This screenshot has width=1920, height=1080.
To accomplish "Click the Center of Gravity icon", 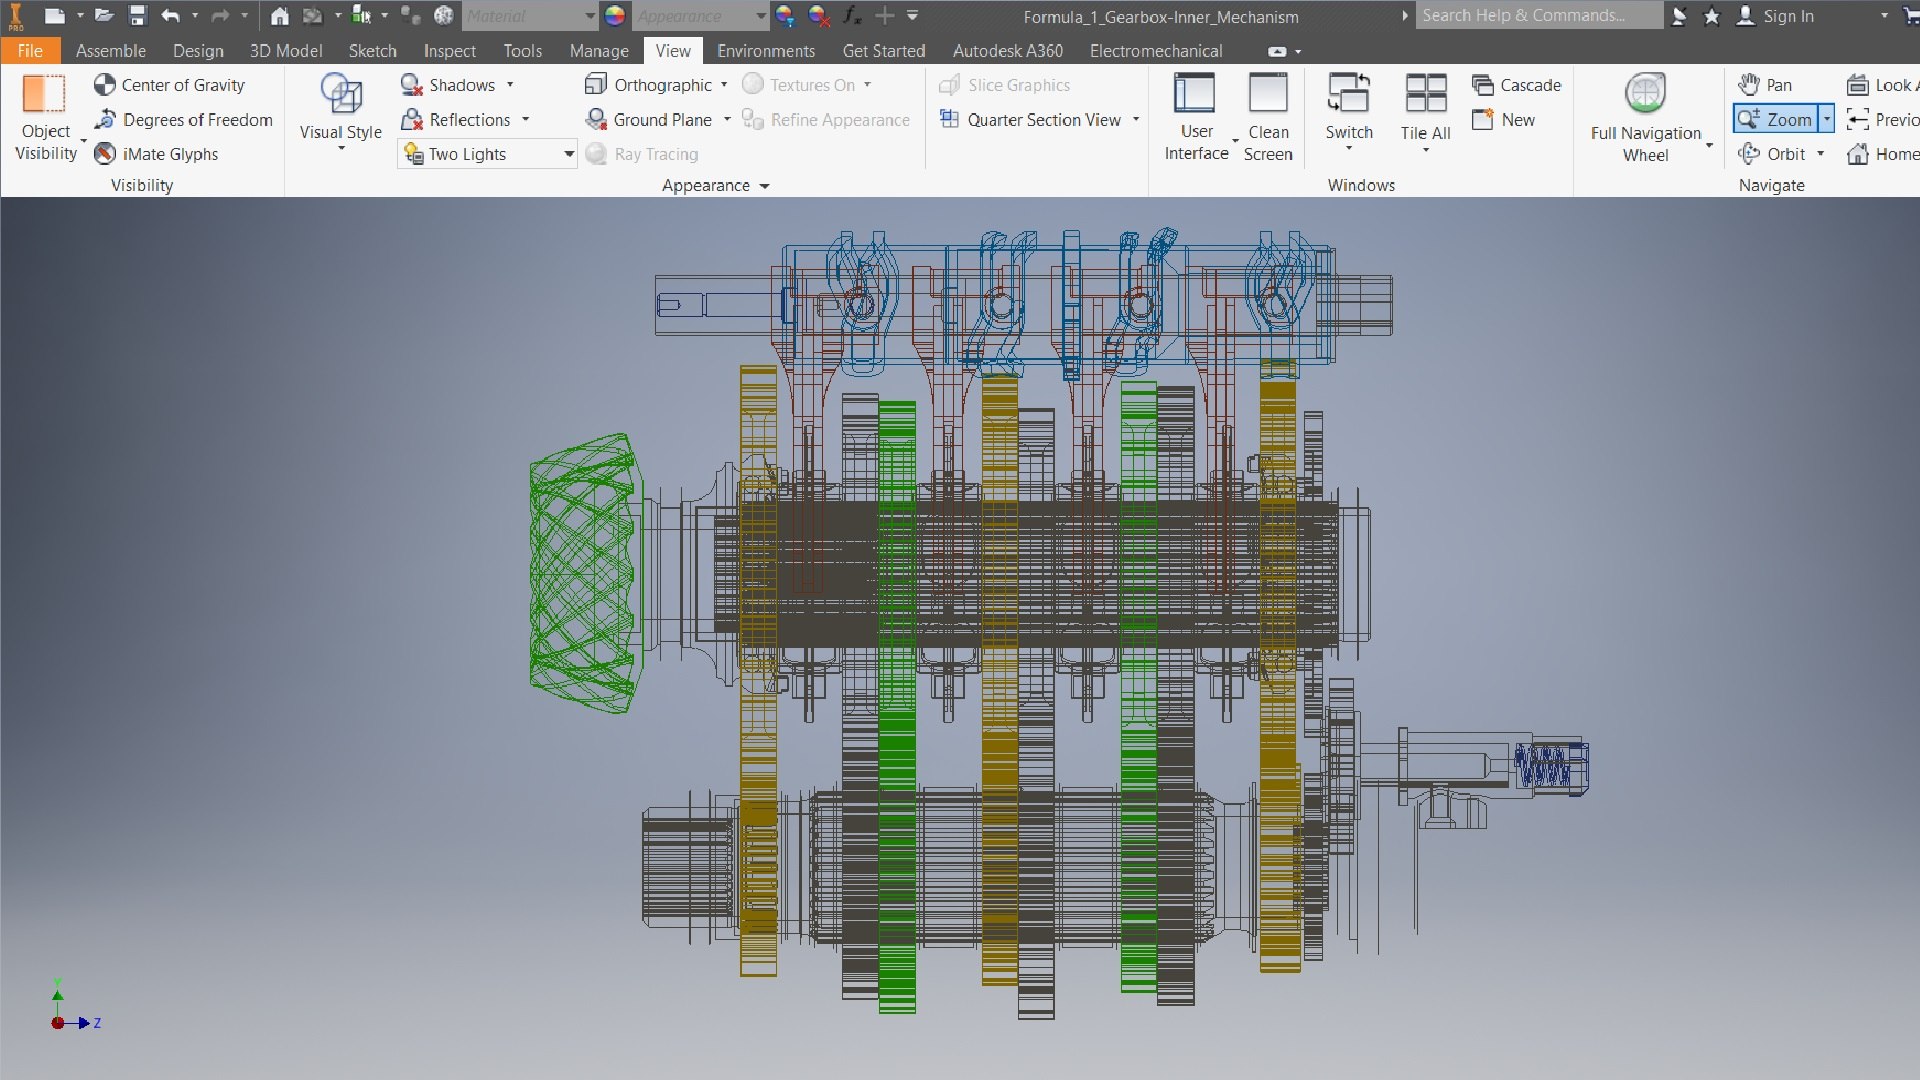I will (104, 85).
